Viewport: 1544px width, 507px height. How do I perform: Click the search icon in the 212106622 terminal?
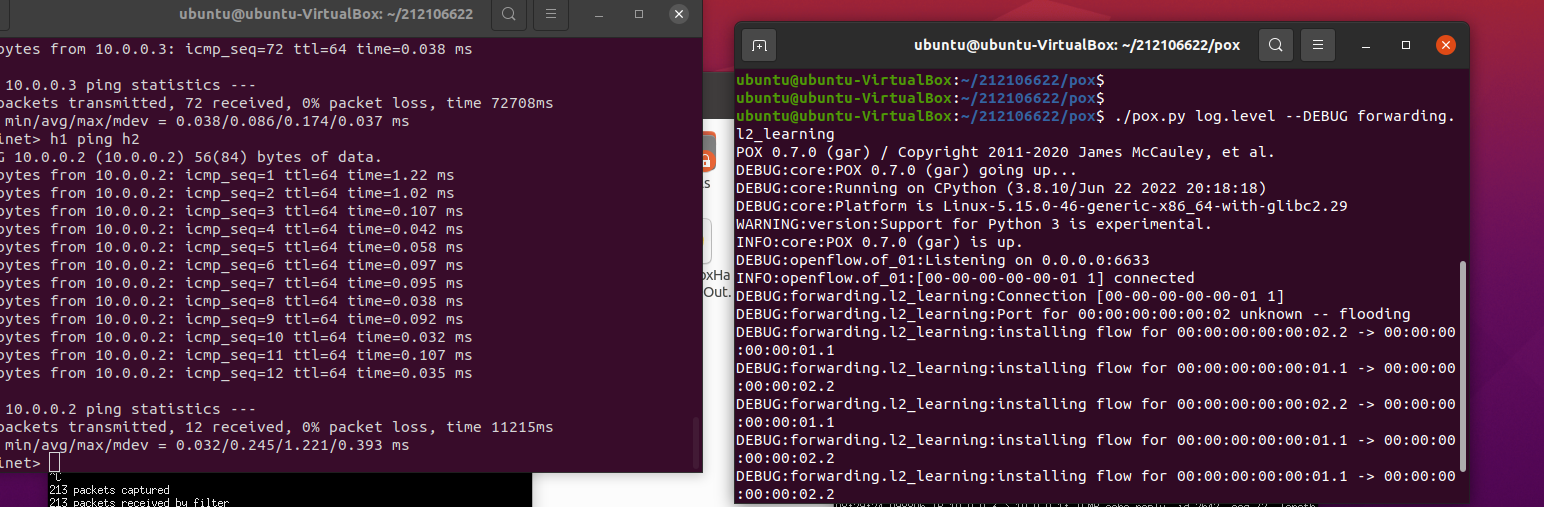click(x=509, y=14)
